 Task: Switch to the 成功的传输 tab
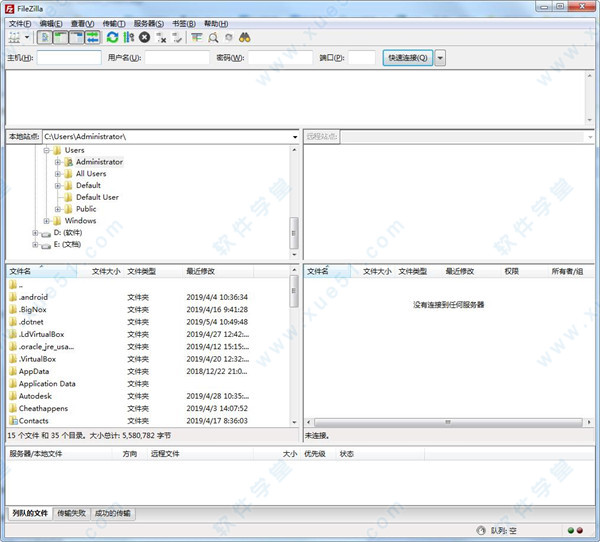112,513
